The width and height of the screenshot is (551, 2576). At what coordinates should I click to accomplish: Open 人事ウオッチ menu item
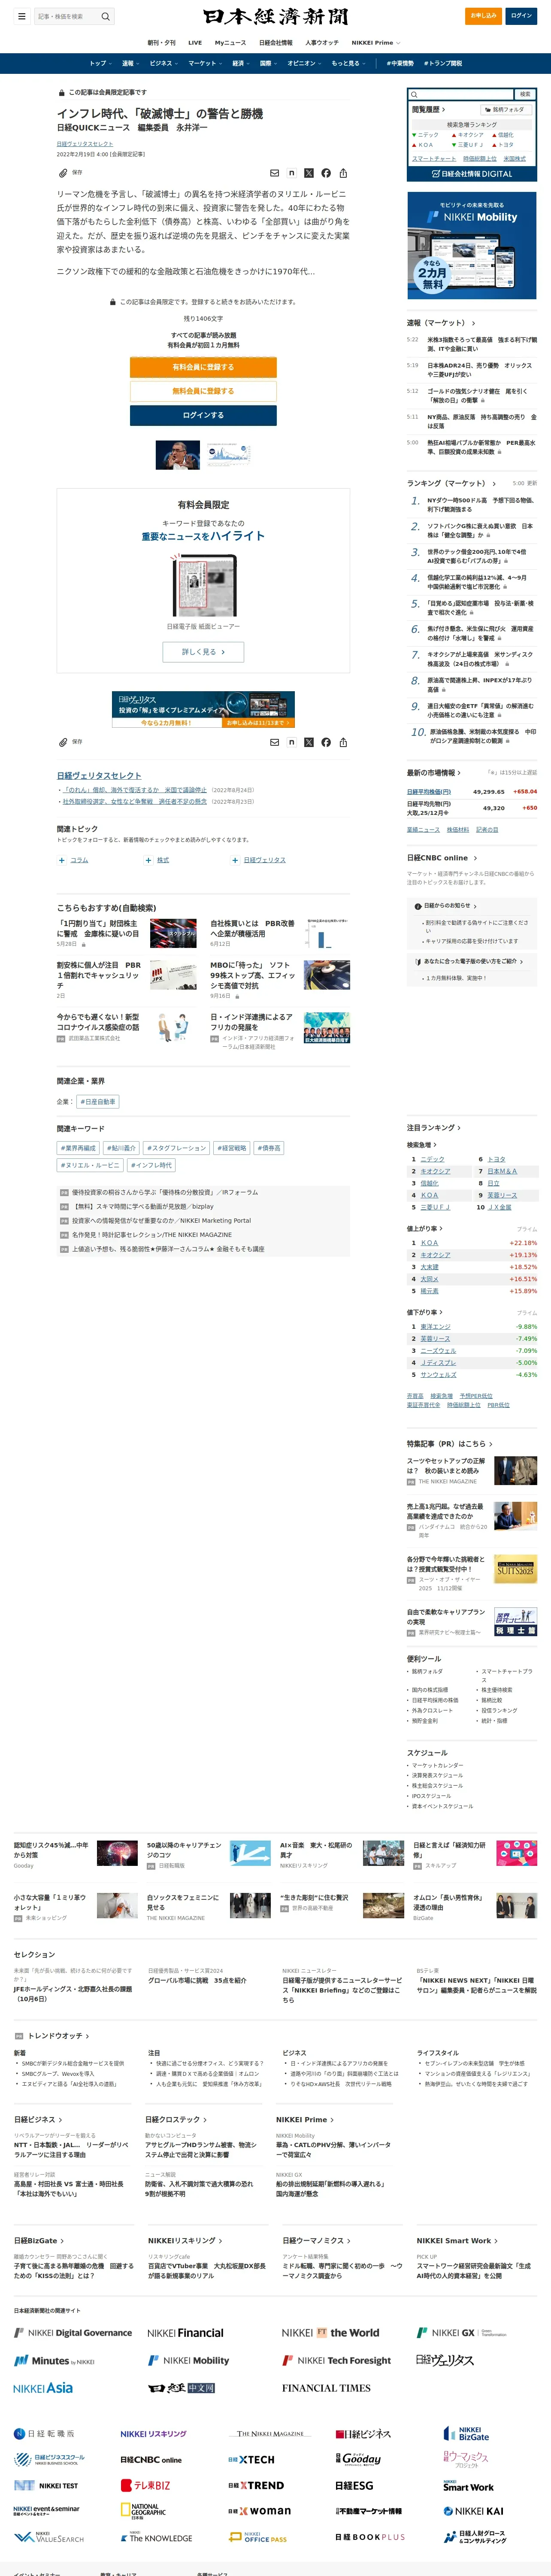pos(322,43)
